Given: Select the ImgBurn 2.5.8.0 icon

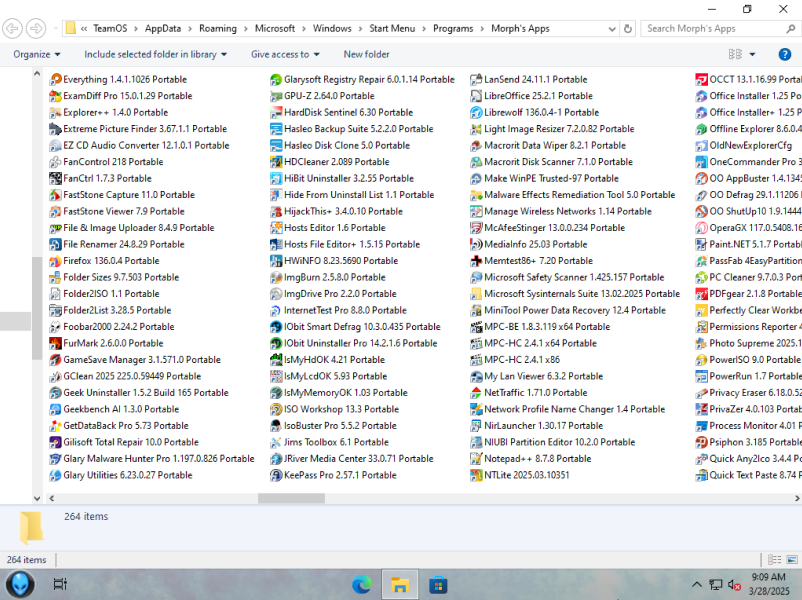Looking at the screenshot, I should point(276,277).
